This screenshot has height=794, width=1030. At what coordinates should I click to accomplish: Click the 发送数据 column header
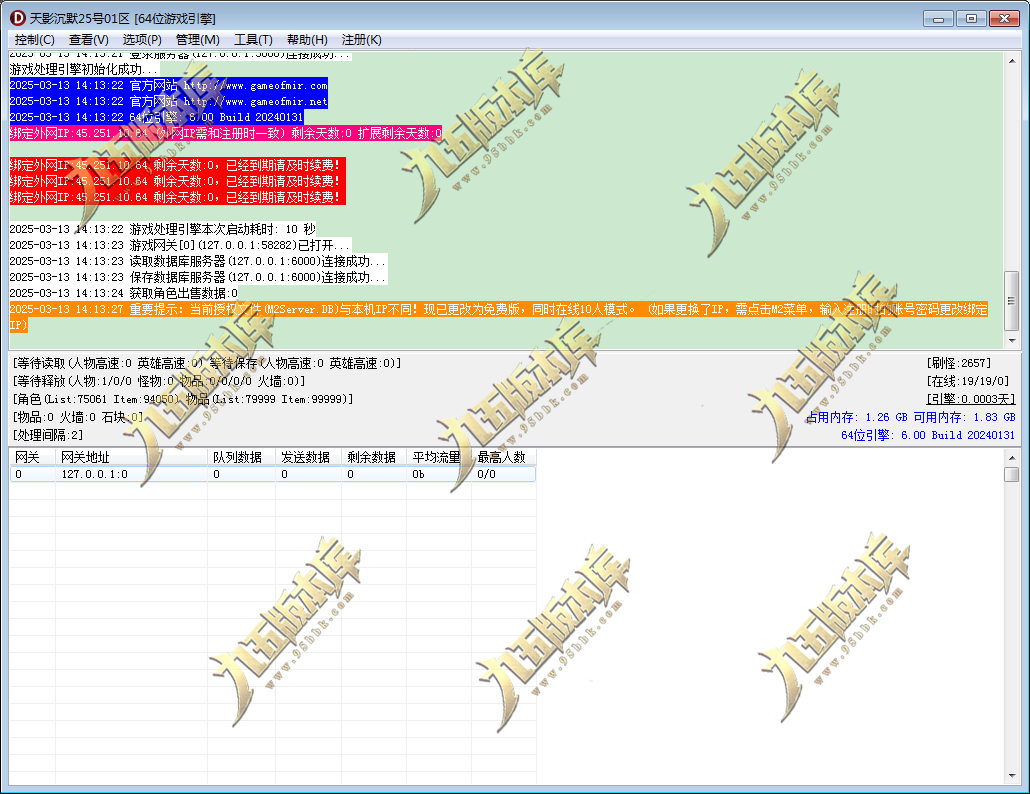[309, 457]
